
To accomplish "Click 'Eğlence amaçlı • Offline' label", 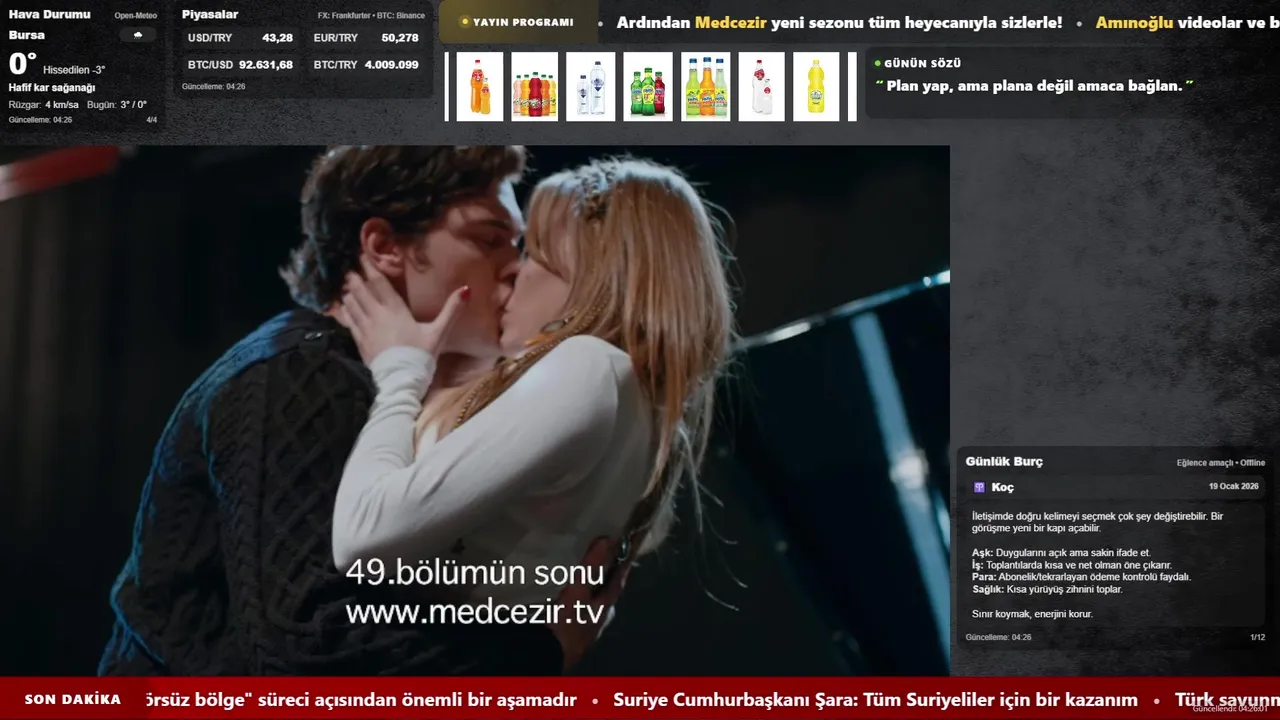I will 1221,463.
